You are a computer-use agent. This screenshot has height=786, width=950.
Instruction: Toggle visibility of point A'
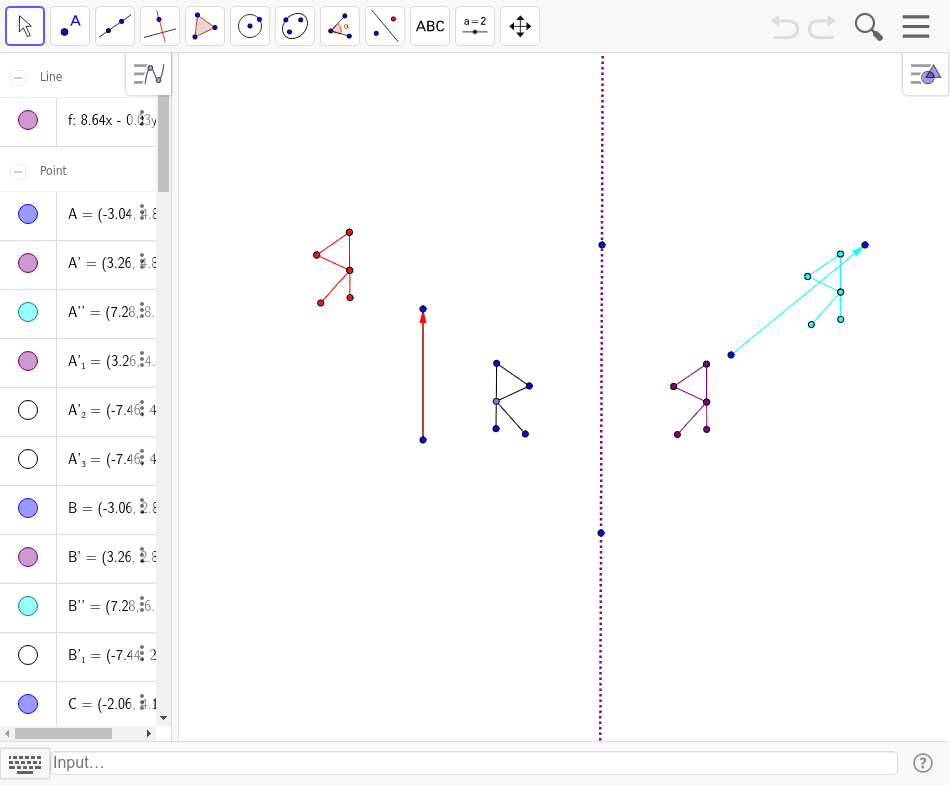point(28,263)
